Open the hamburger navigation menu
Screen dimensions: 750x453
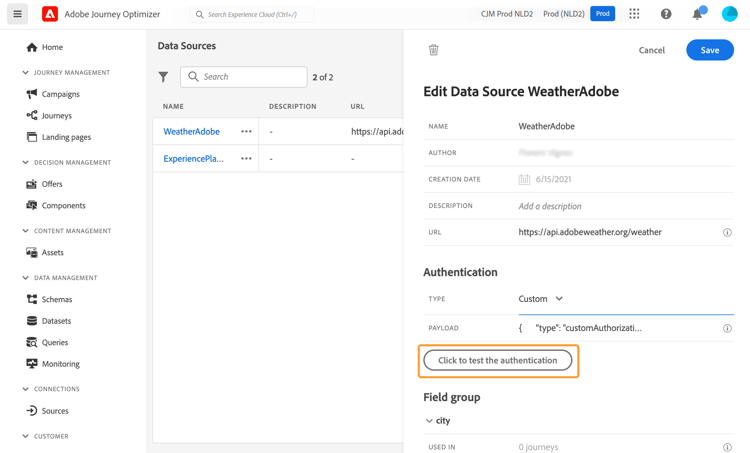pos(17,14)
